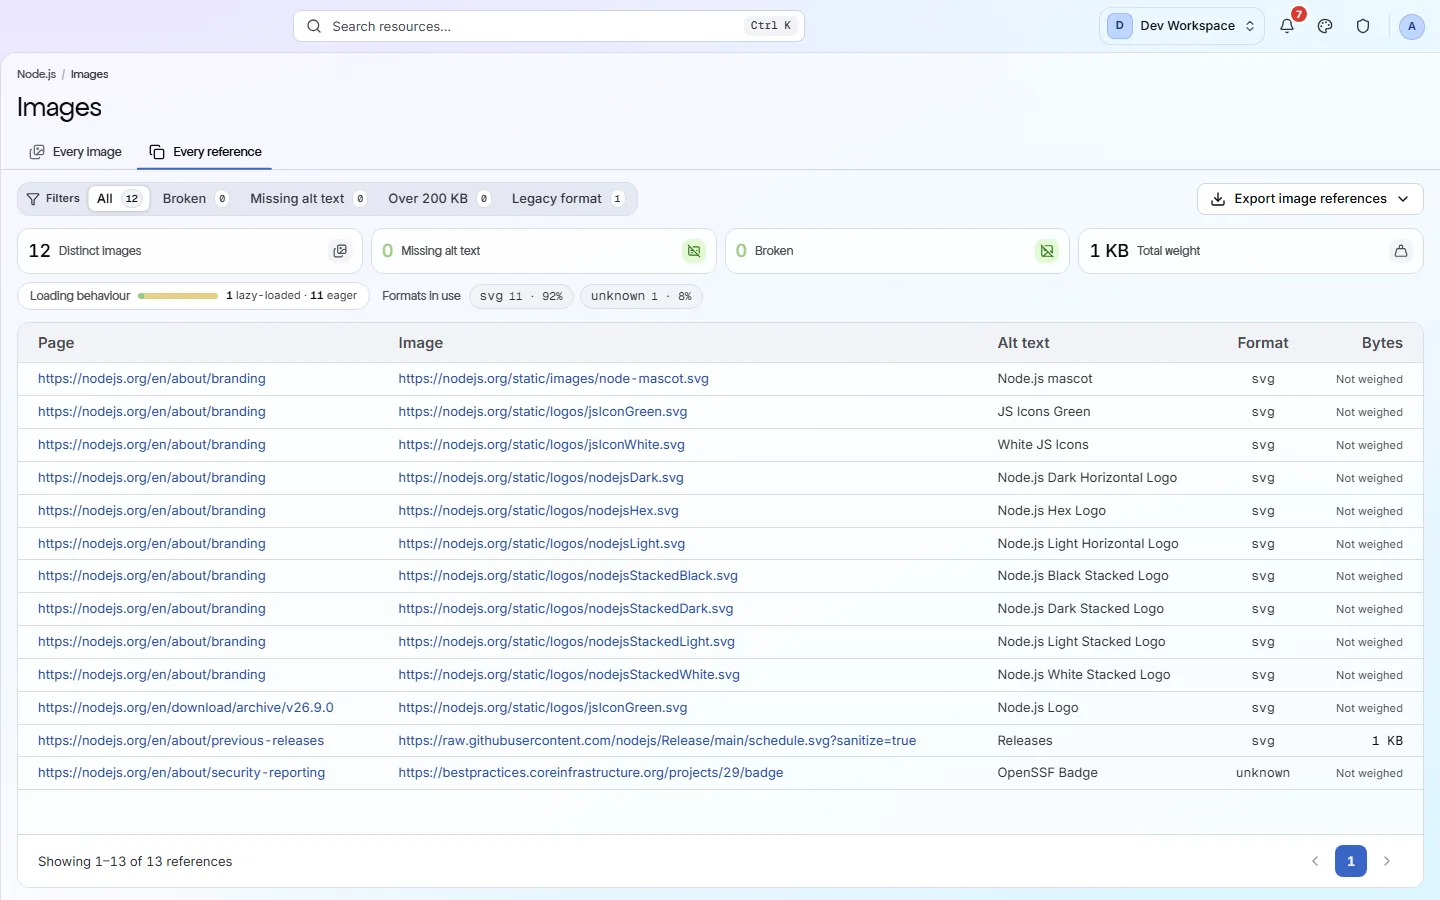This screenshot has height=900, width=1440.
Task: Open the nodejsHex.svg image link
Action: 538,511
